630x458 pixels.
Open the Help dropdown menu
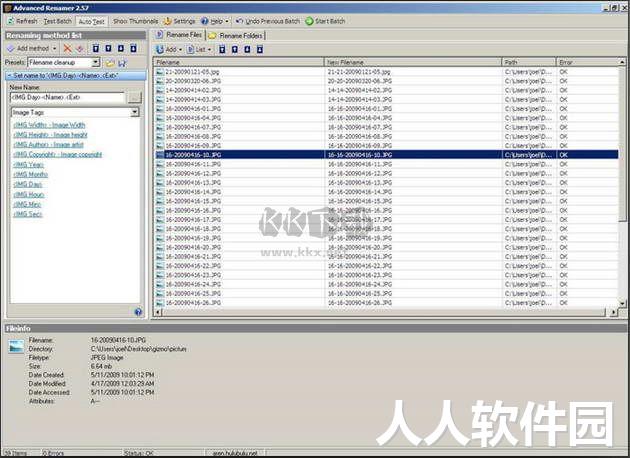(x=215, y=21)
